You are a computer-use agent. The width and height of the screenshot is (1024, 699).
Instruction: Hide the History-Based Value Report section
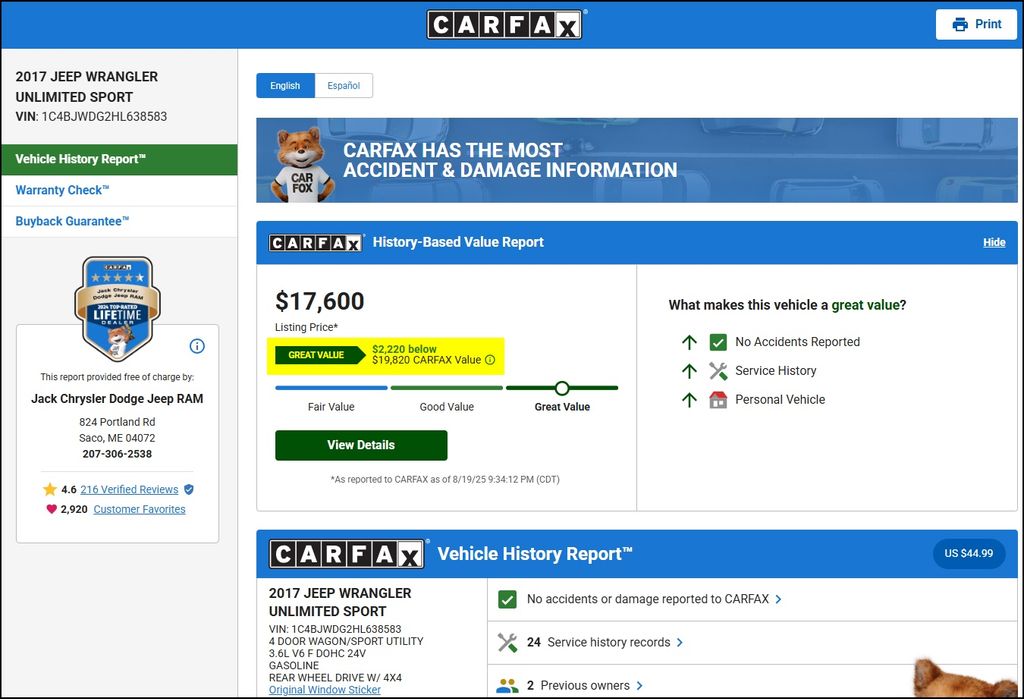pos(994,242)
